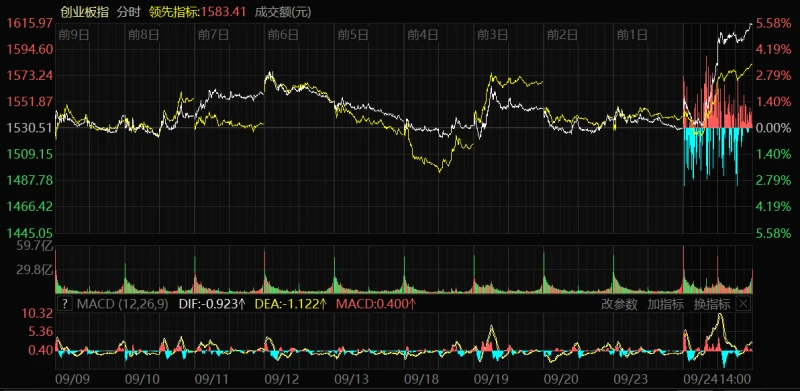Viewport: 800px width, 391px height.
Task: Select the 前6日 day marker
Action: [283, 35]
